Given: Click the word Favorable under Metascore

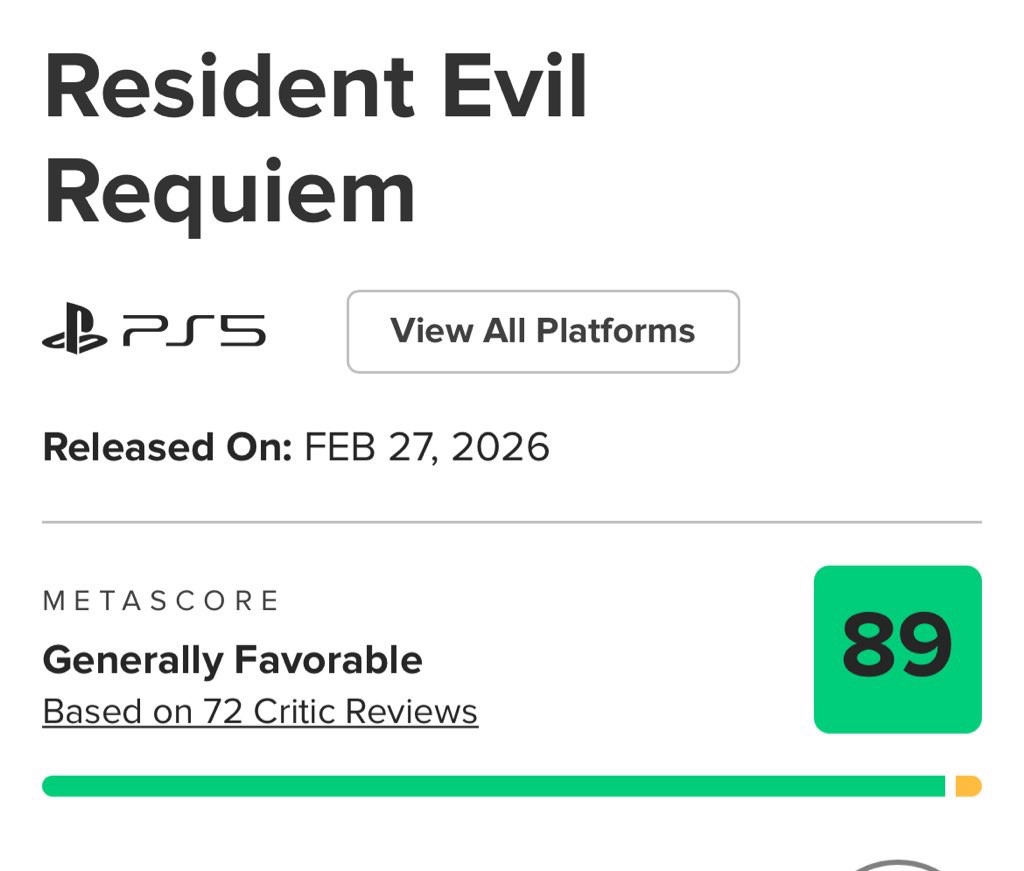Looking at the screenshot, I should coord(328,660).
